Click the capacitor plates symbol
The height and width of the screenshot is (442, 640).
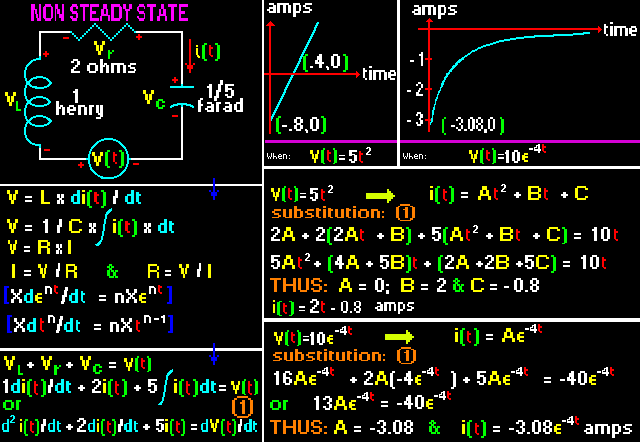(x=182, y=96)
